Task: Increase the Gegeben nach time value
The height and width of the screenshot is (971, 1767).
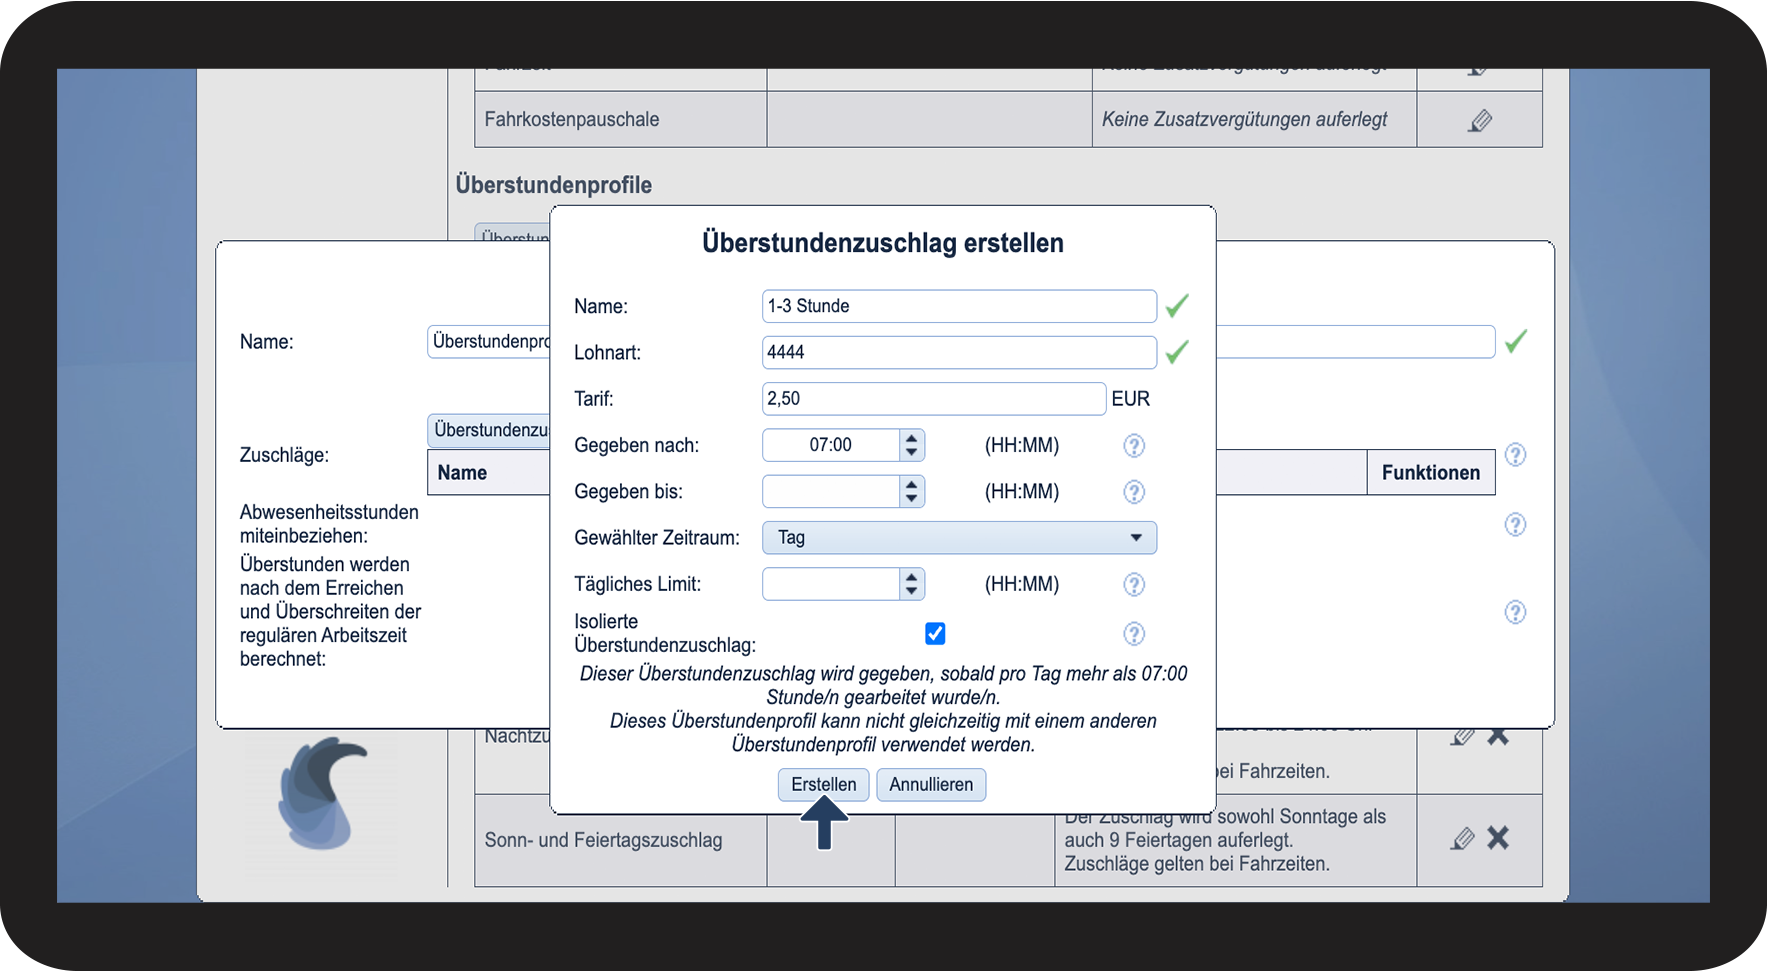Action: point(911,438)
